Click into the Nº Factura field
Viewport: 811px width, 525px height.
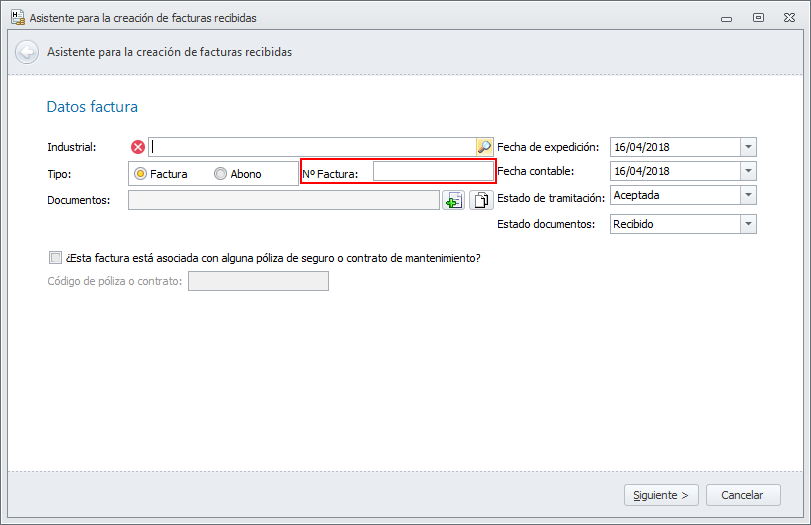[x=433, y=171]
